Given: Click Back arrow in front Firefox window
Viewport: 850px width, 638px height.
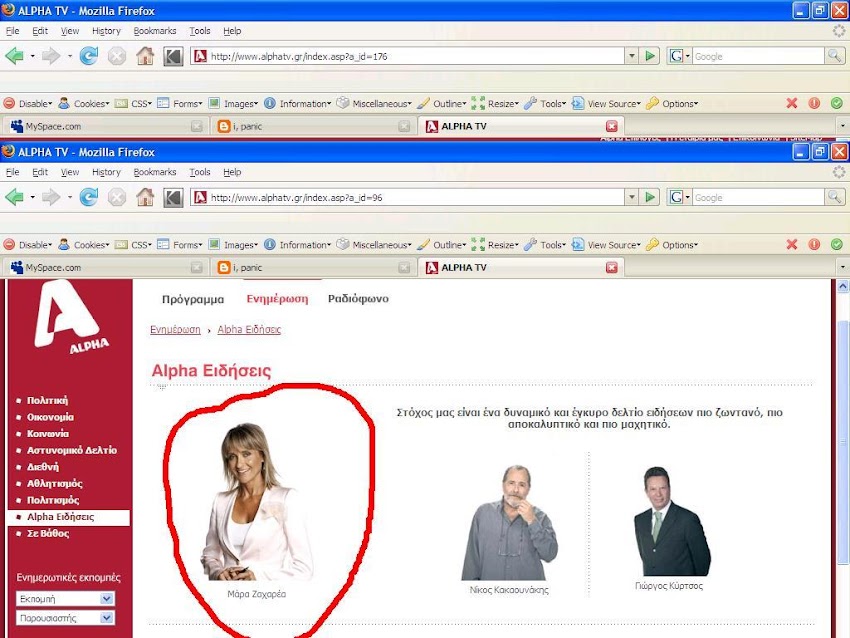Looking at the screenshot, I should (15, 197).
